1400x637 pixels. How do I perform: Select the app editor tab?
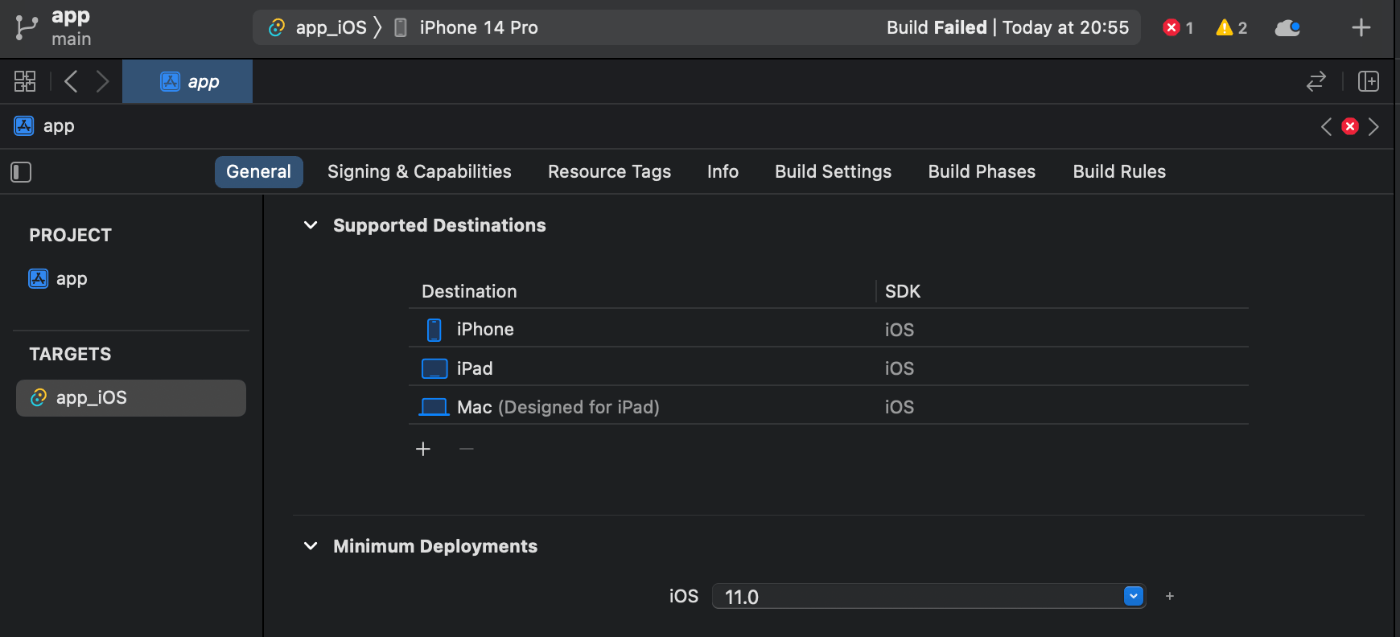pyautogui.click(x=188, y=82)
